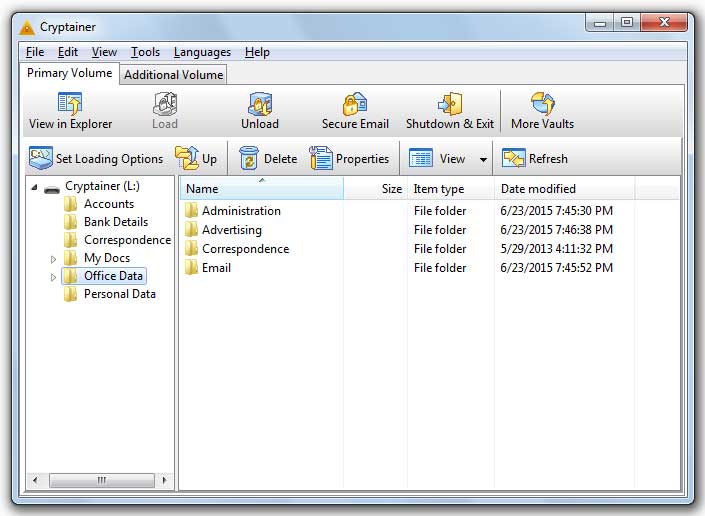Sort by Size column header
Image resolution: width=705 pixels, height=516 pixels.
point(375,189)
